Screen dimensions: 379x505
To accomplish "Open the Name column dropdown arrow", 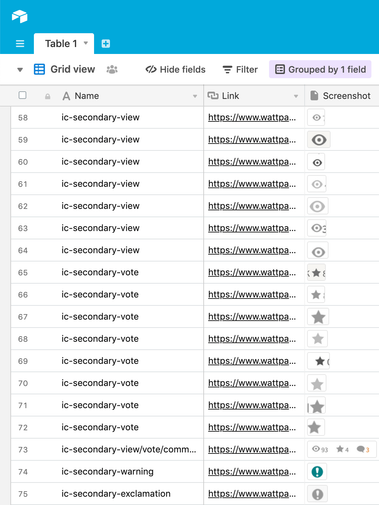I will (195, 96).
